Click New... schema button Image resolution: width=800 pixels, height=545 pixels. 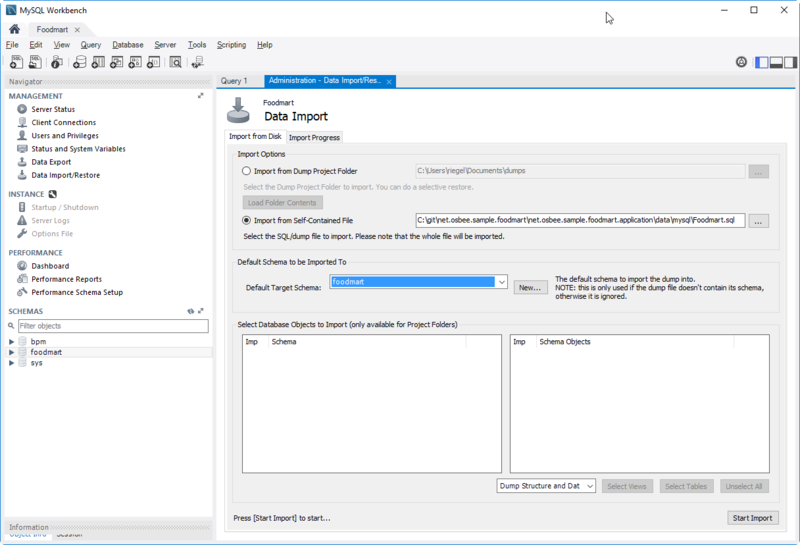click(530, 288)
